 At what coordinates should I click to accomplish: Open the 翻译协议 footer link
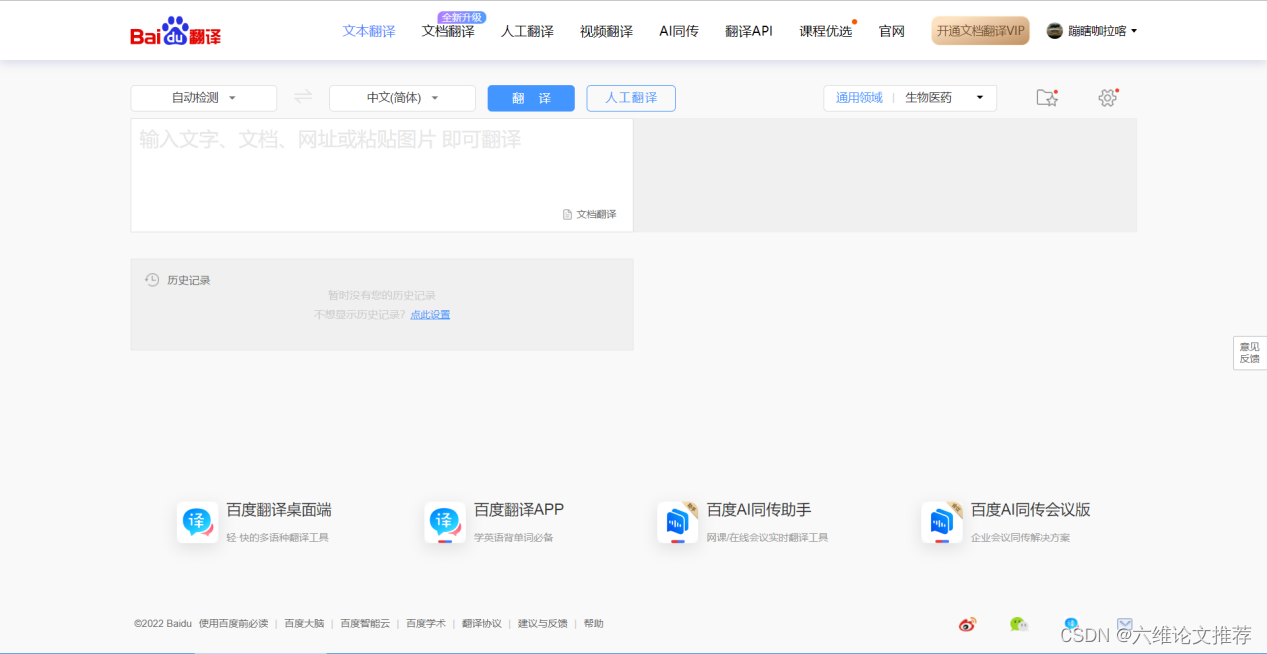click(x=482, y=624)
